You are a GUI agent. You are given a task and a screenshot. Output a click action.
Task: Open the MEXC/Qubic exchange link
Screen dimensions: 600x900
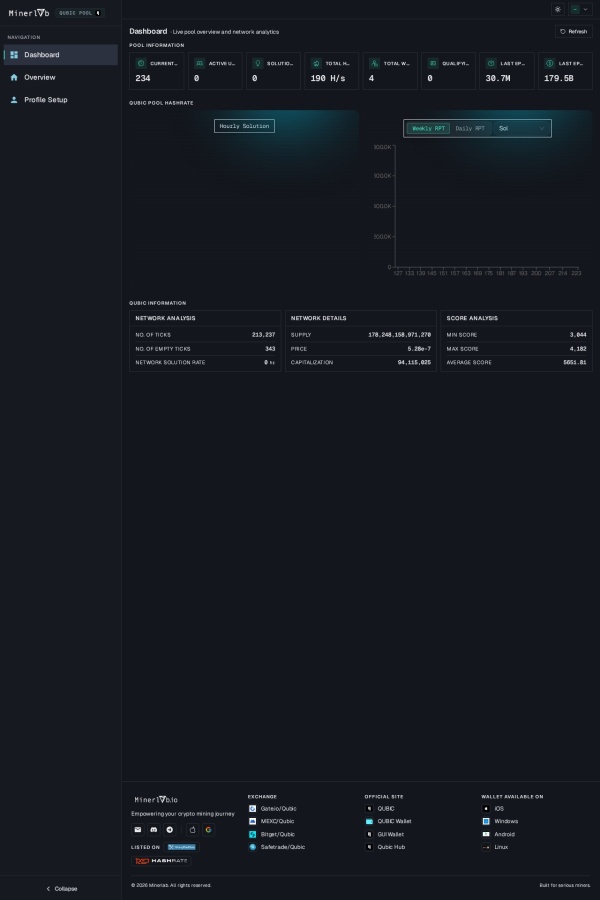click(x=272, y=821)
